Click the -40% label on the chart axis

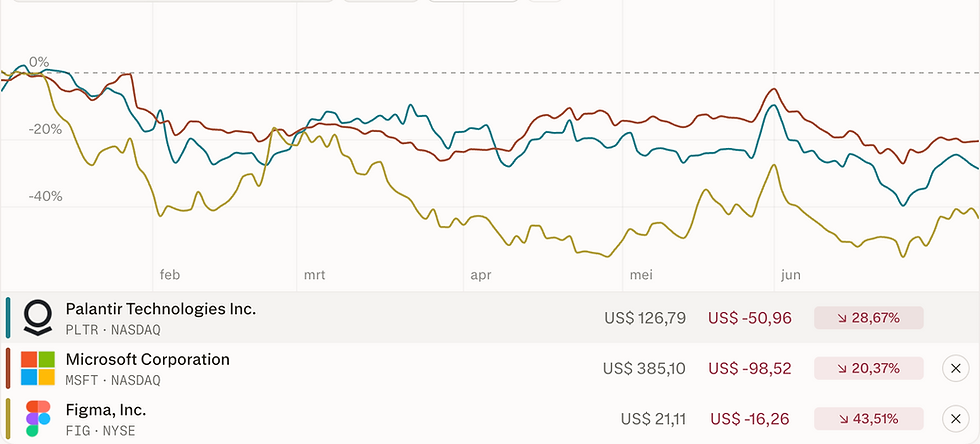(46, 196)
